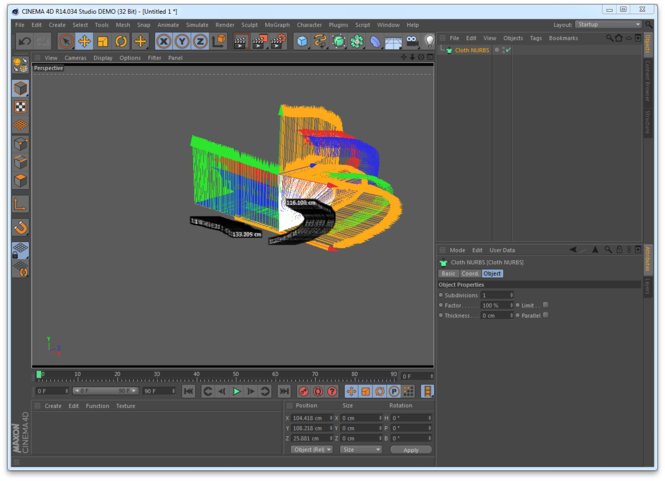Select Polygons mode in left palette
Image resolution: width=665 pixels, height=481 pixels.
[20, 181]
